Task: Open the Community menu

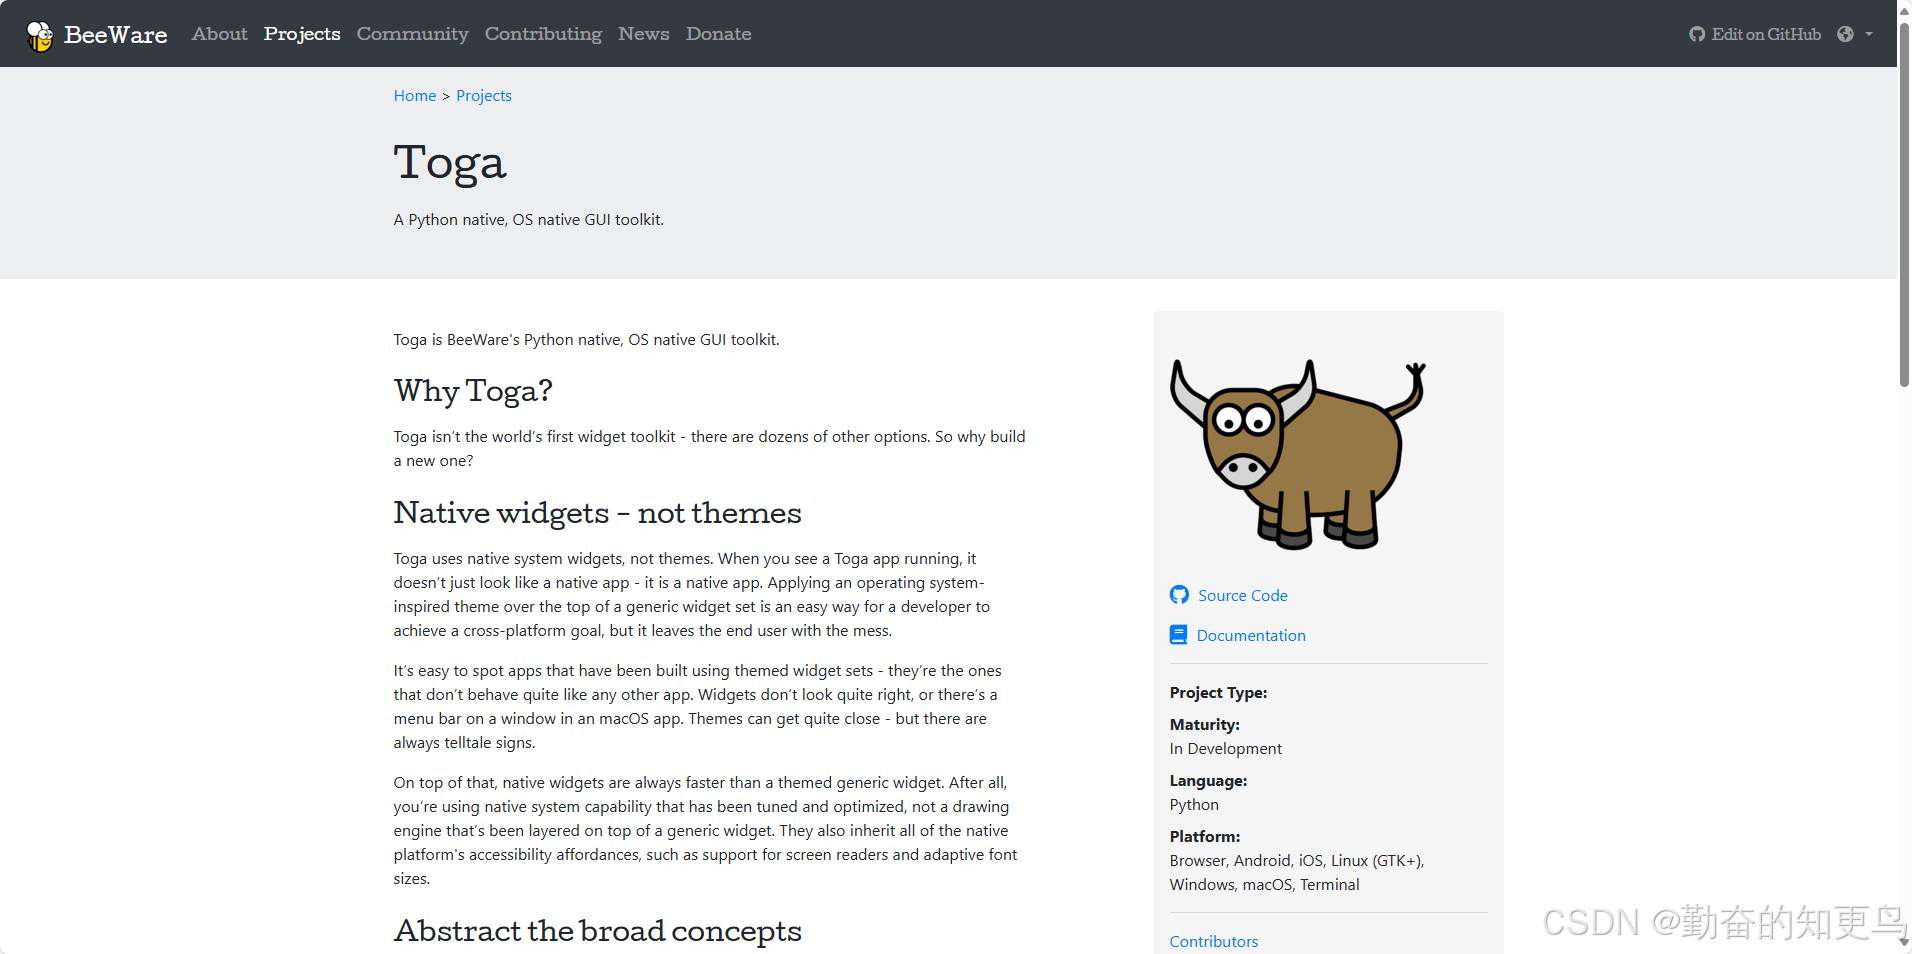Action: (412, 34)
